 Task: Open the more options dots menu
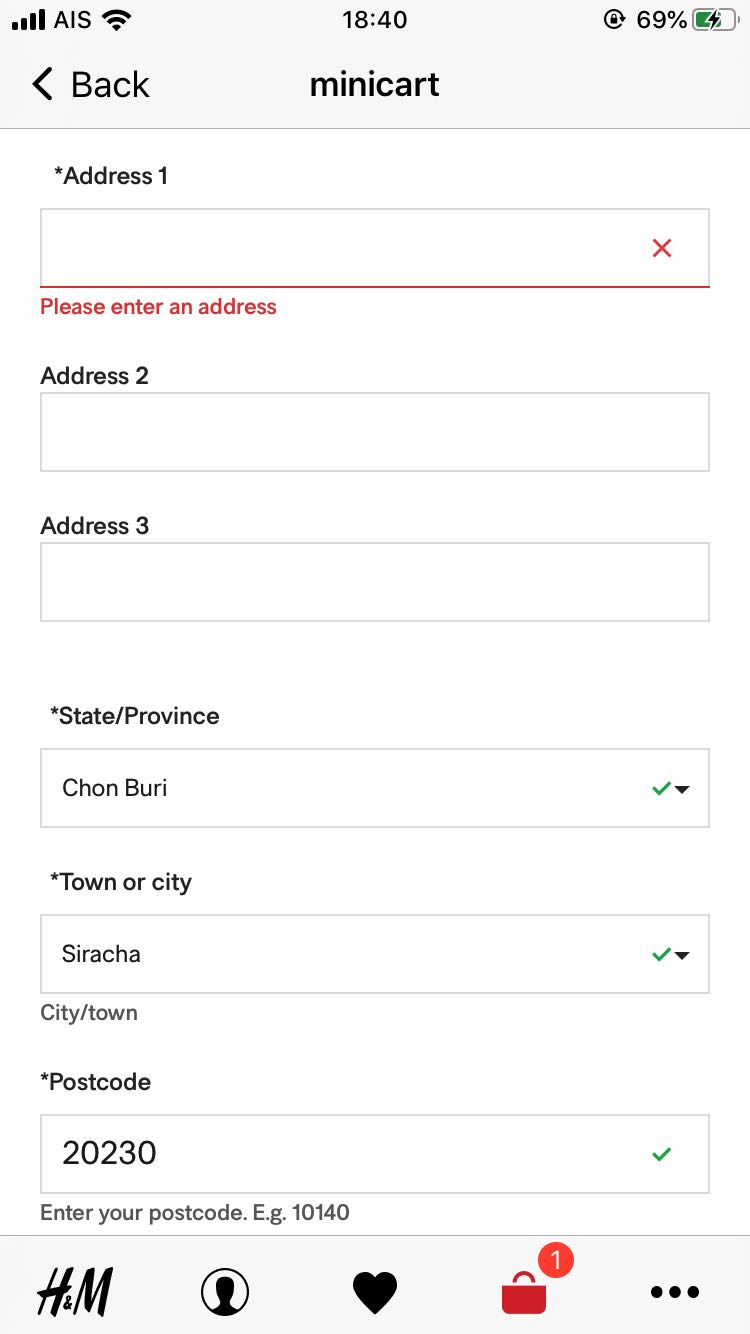coord(675,1292)
